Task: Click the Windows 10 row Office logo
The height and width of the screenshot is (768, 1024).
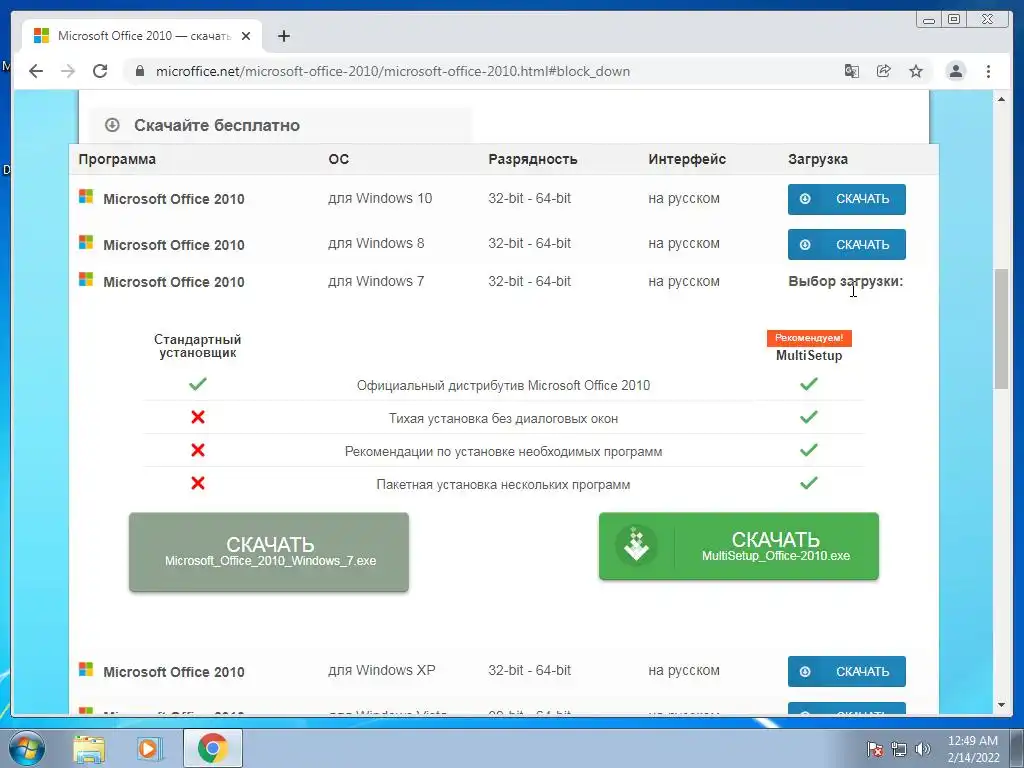Action: pos(86,197)
